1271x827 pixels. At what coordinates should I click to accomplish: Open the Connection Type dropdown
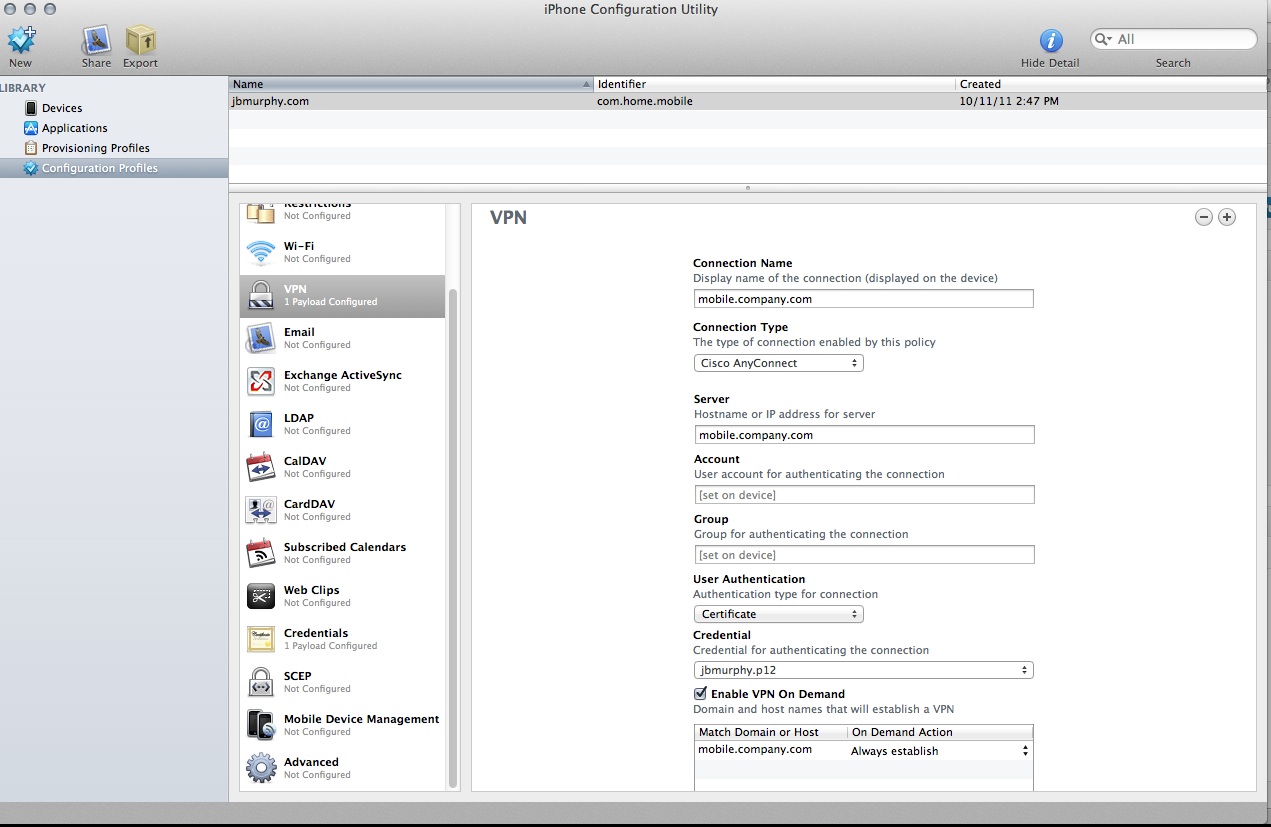pyautogui.click(x=778, y=363)
